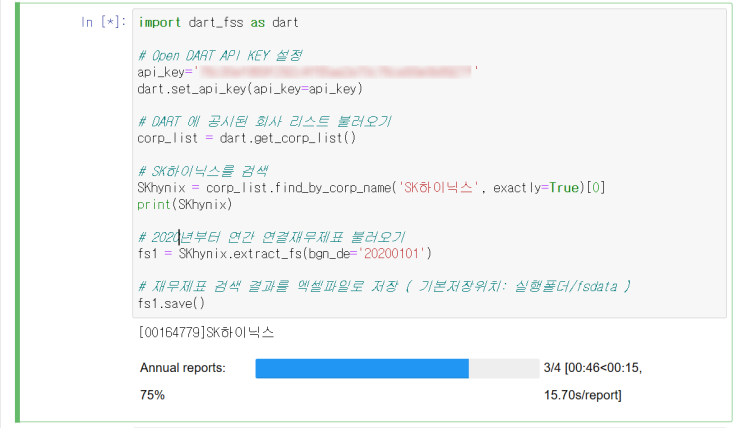Click the corp_list = dart.get_corp_list() line
Image resolution: width=743 pixels, height=428 pixels.
coord(246,138)
